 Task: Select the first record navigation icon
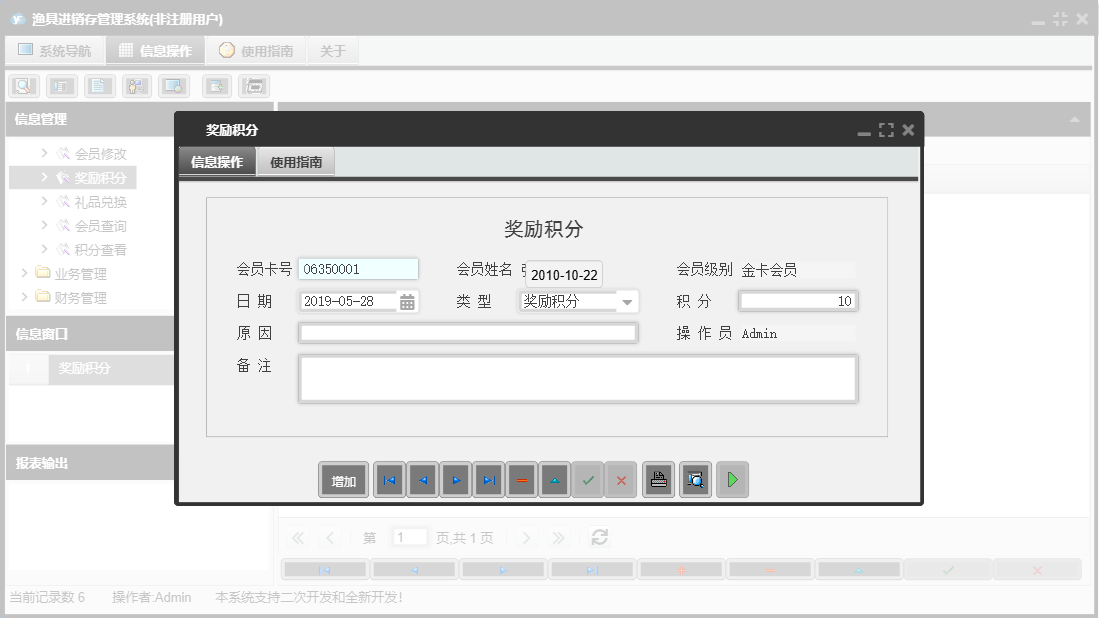coord(389,479)
